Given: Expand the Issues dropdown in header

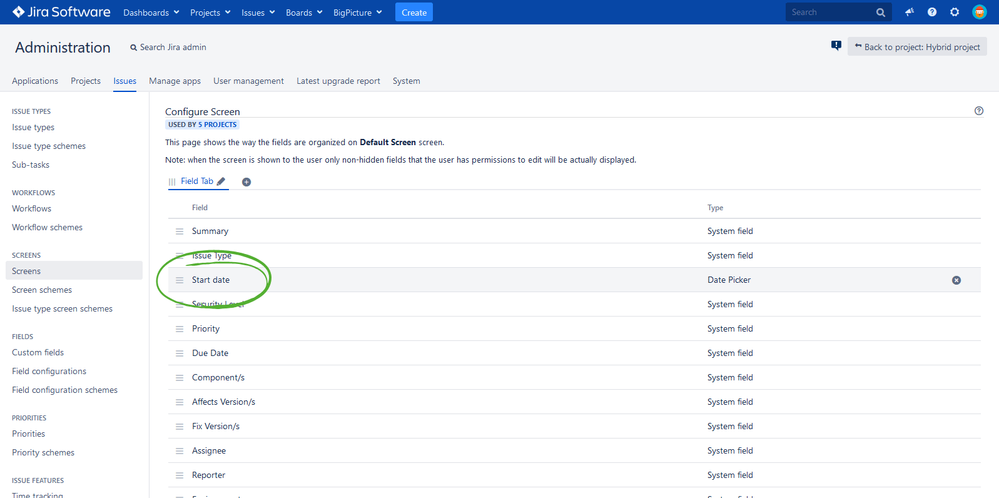Looking at the screenshot, I should (x=258, y=12).
